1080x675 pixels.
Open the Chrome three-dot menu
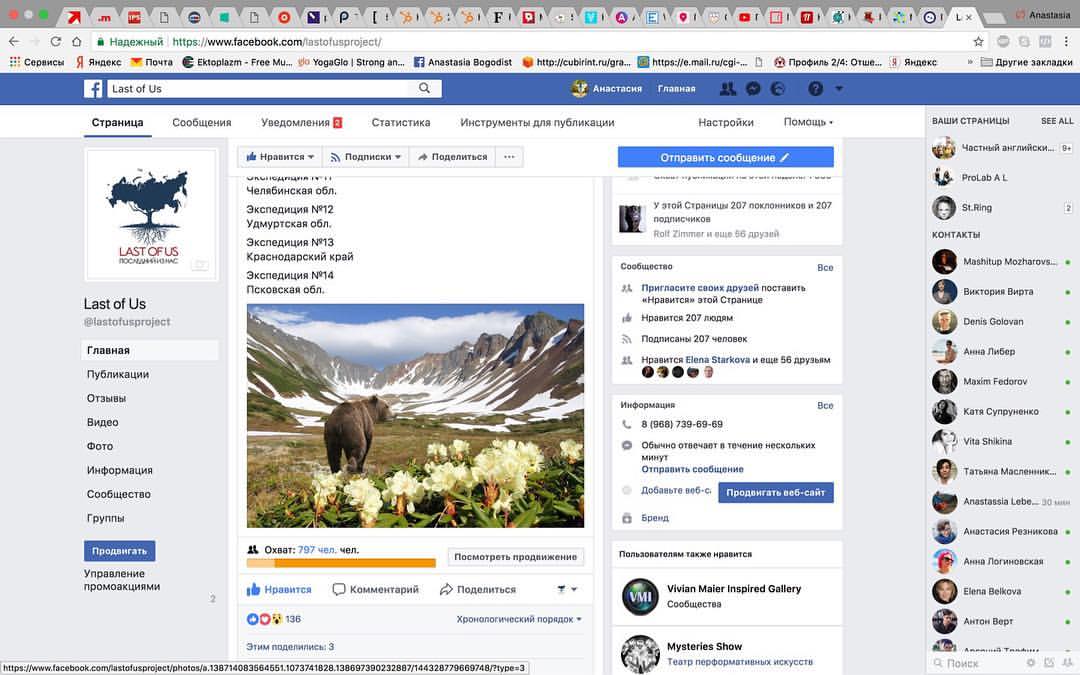[1066, 41]
